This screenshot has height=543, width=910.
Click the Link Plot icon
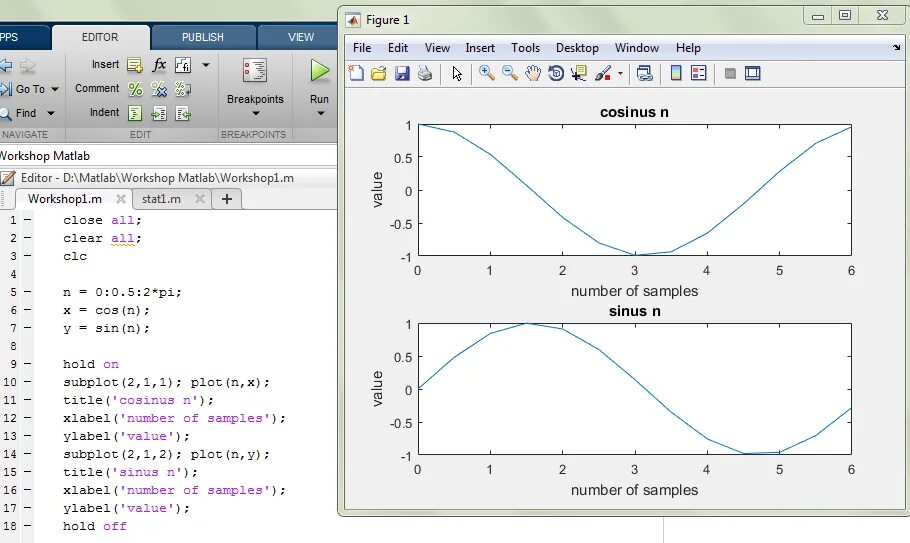pyautogui.click(x=645, y=73)
